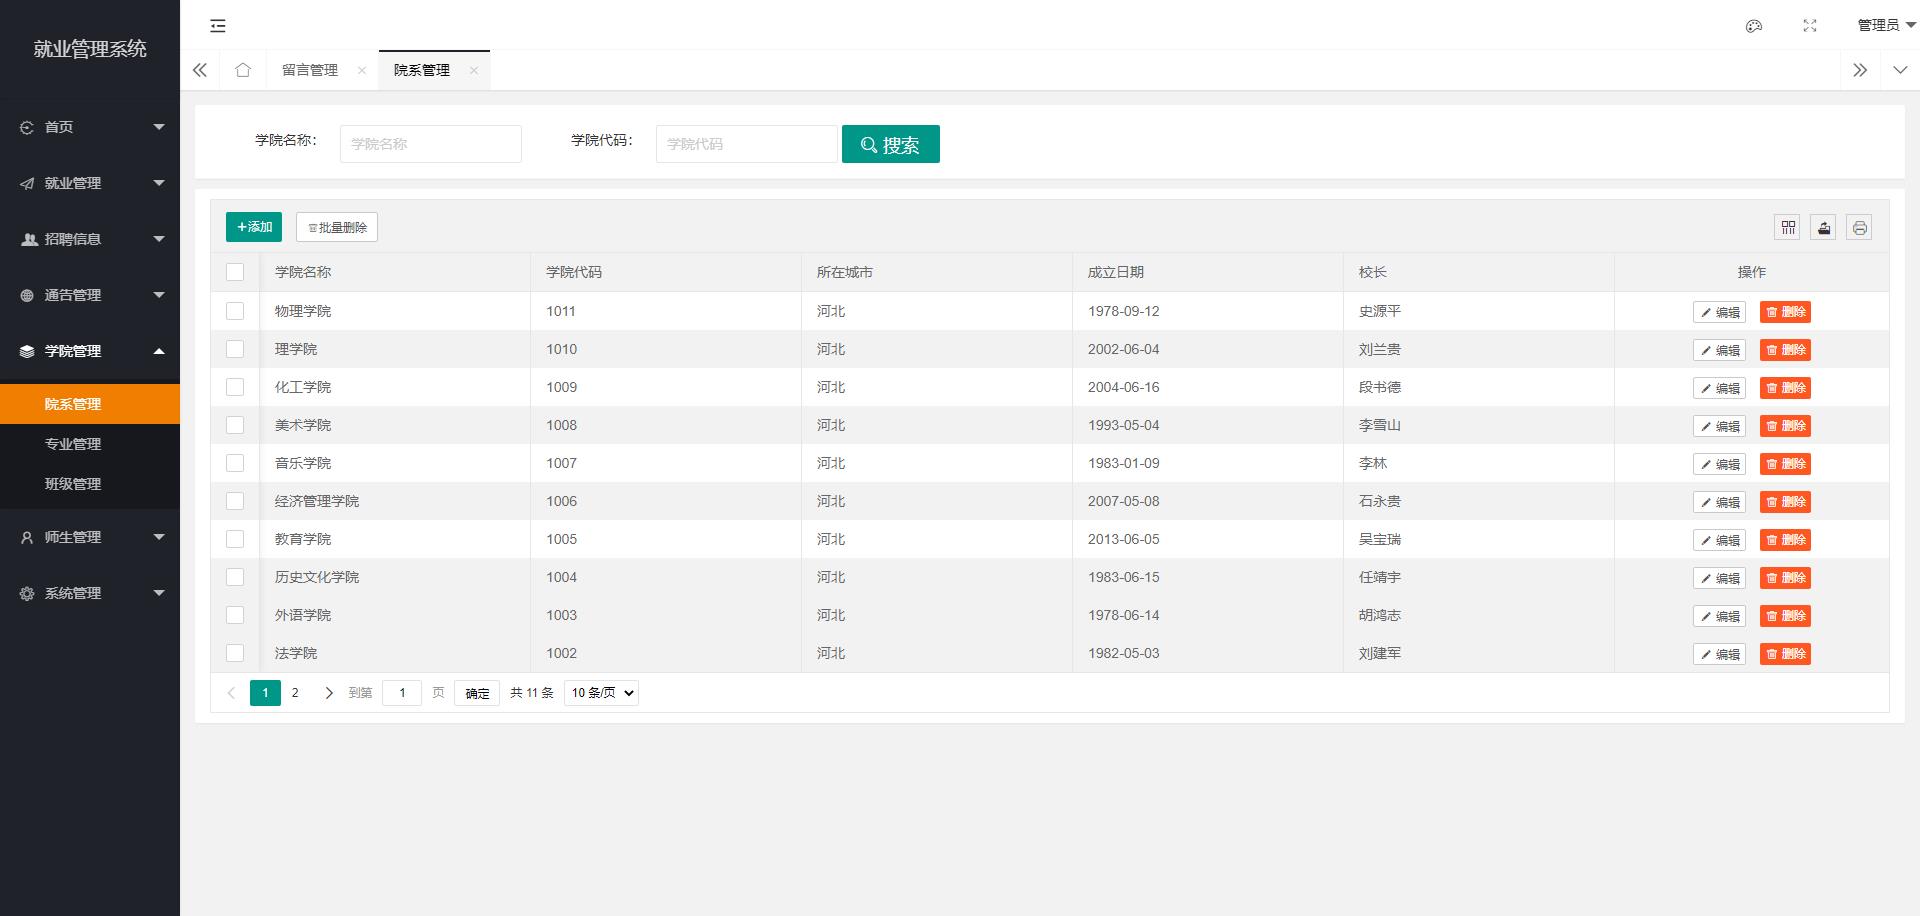Check the 教育学院 row checkbox

click(x=235, y=539)
